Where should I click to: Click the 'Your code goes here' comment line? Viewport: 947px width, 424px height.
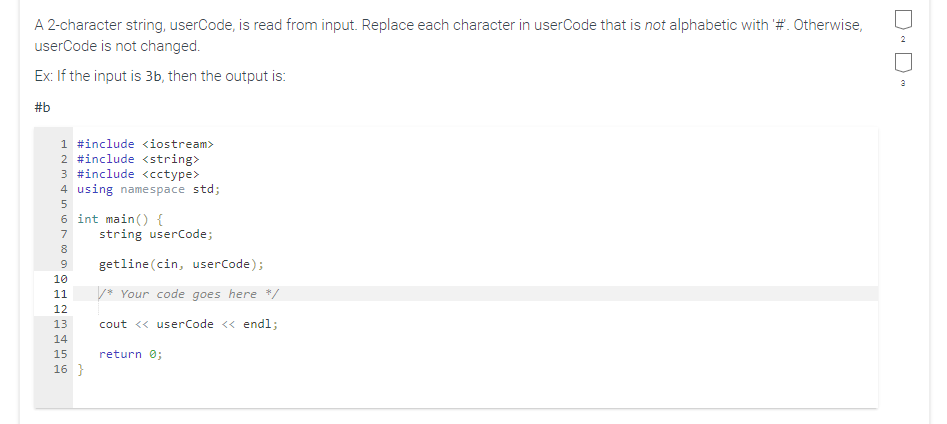point(188,294)
